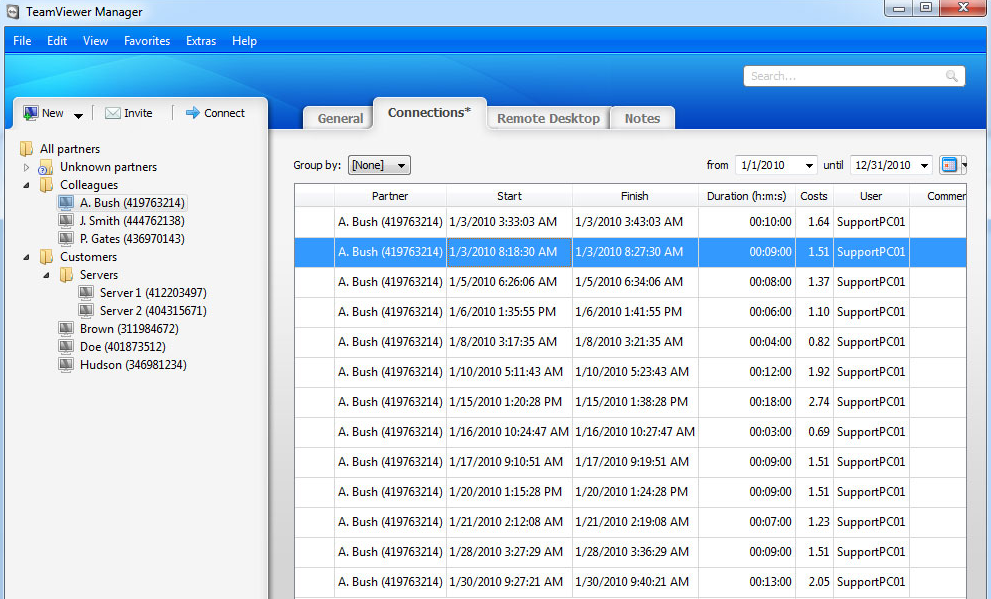The width and height of the screenshot is (991, 599).
Task: Click the Servers folder icon
Action: tap(66, 275)
